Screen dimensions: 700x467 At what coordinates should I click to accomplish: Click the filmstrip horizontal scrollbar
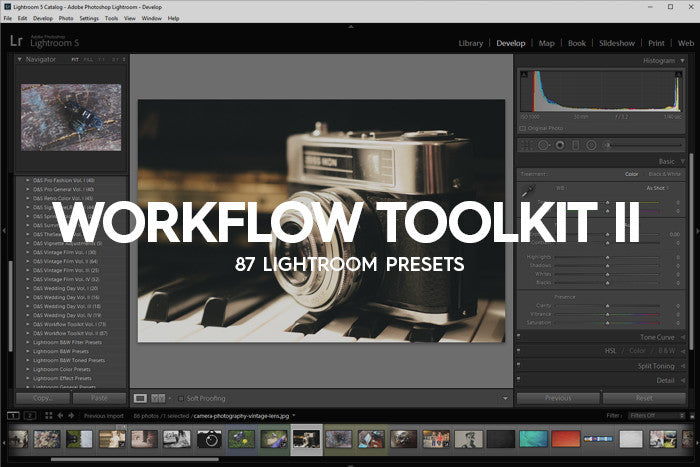point(135,459)
